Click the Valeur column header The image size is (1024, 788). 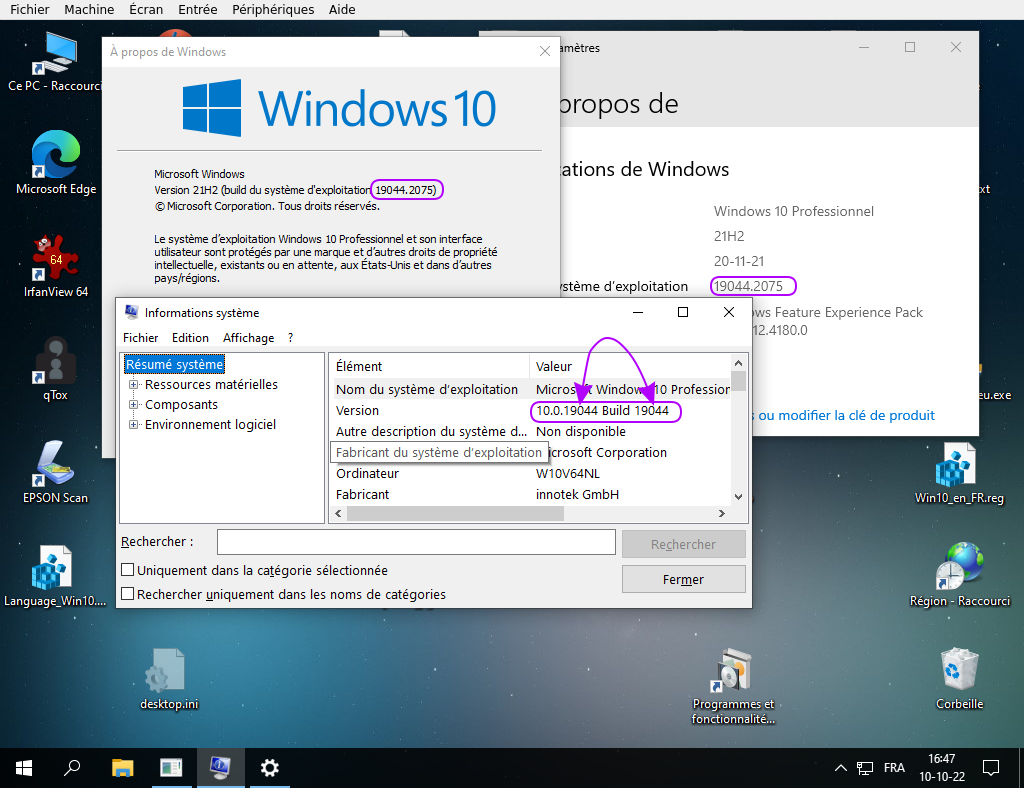tap(630, 366)
